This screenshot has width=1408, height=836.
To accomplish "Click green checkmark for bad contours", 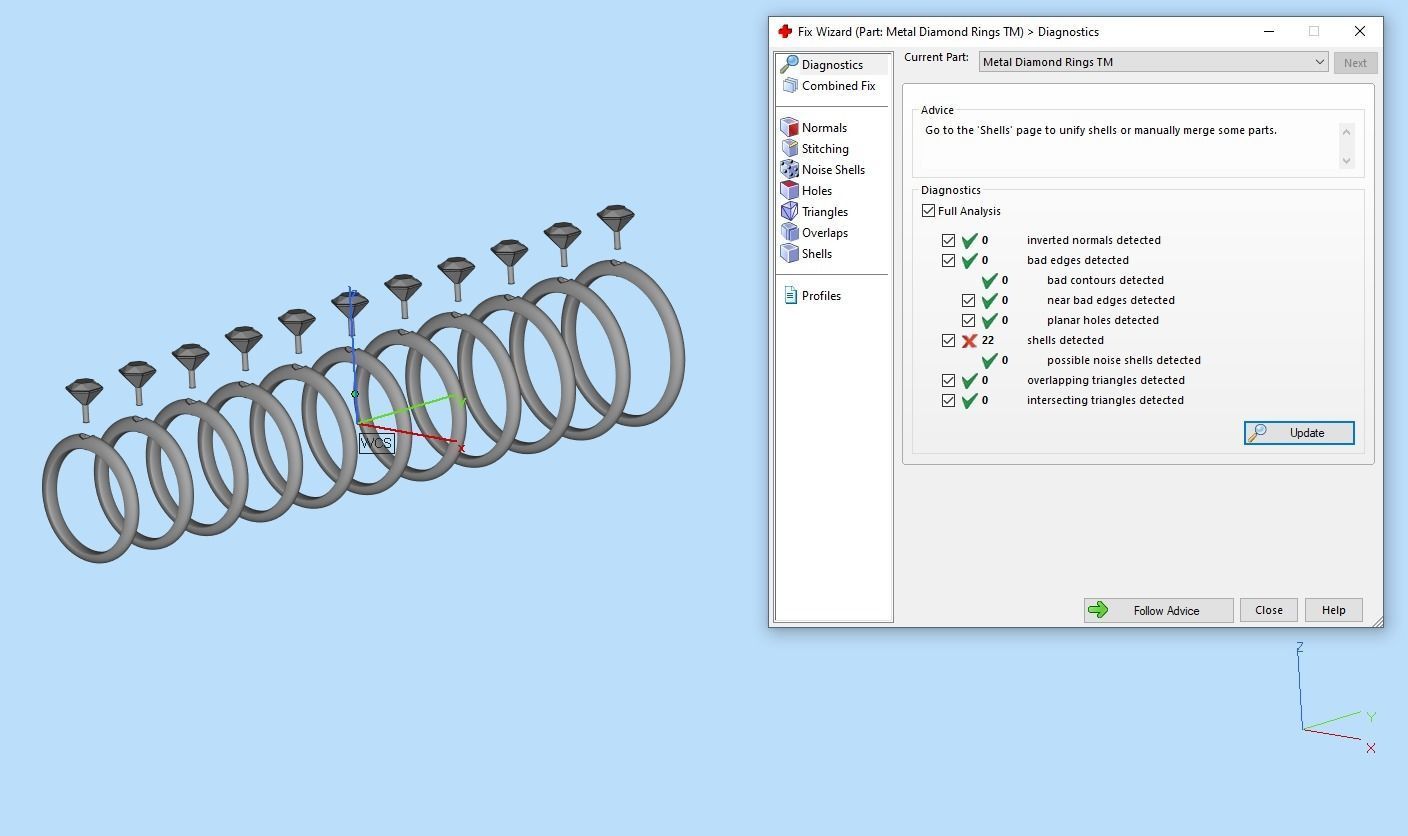I will (989, 281).
